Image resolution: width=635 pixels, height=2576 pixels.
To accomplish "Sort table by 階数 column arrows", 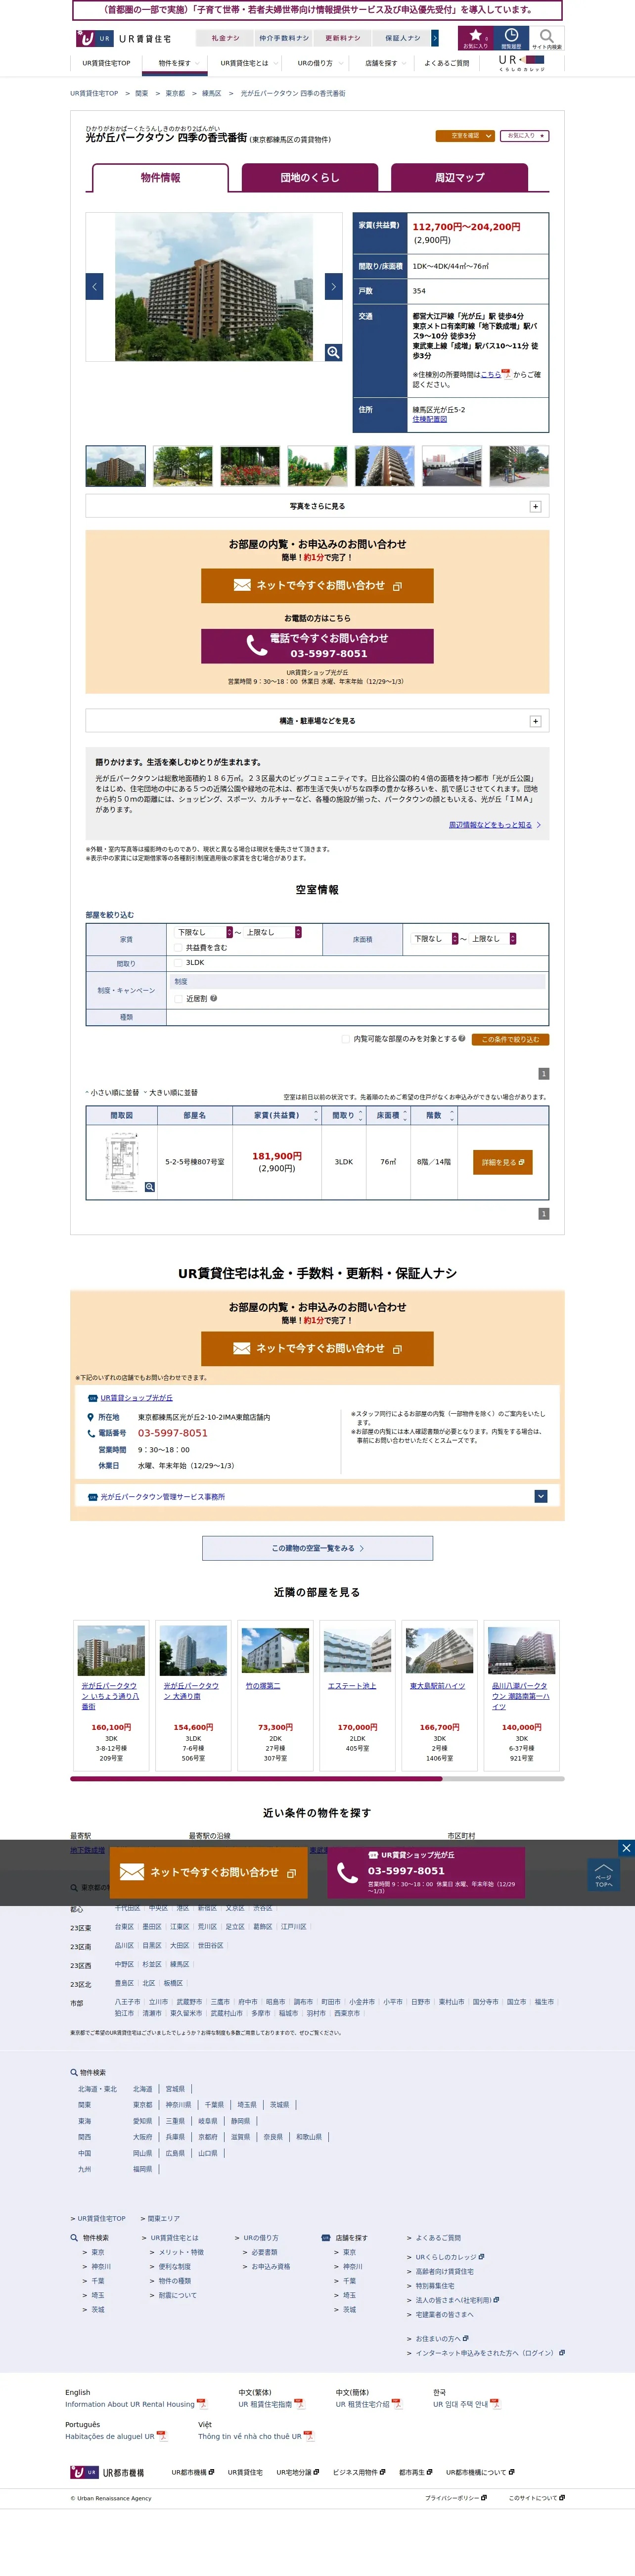I will (452, 1115).
